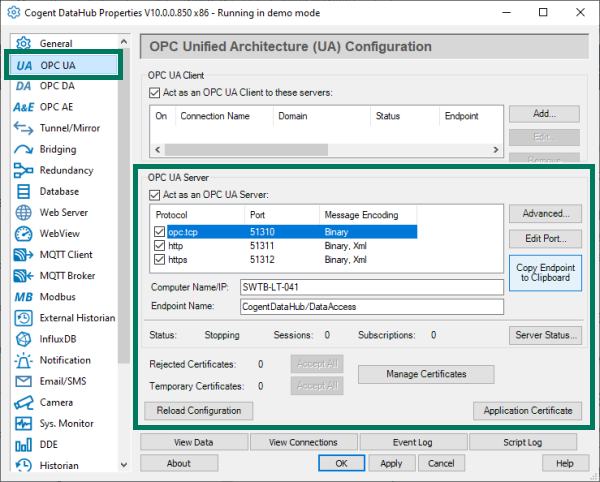Screen dimensions: 600x482
Task: Toggle Act as an OPC UA Server checkbox
Action: pyautogui.click(x=155, y=195)
